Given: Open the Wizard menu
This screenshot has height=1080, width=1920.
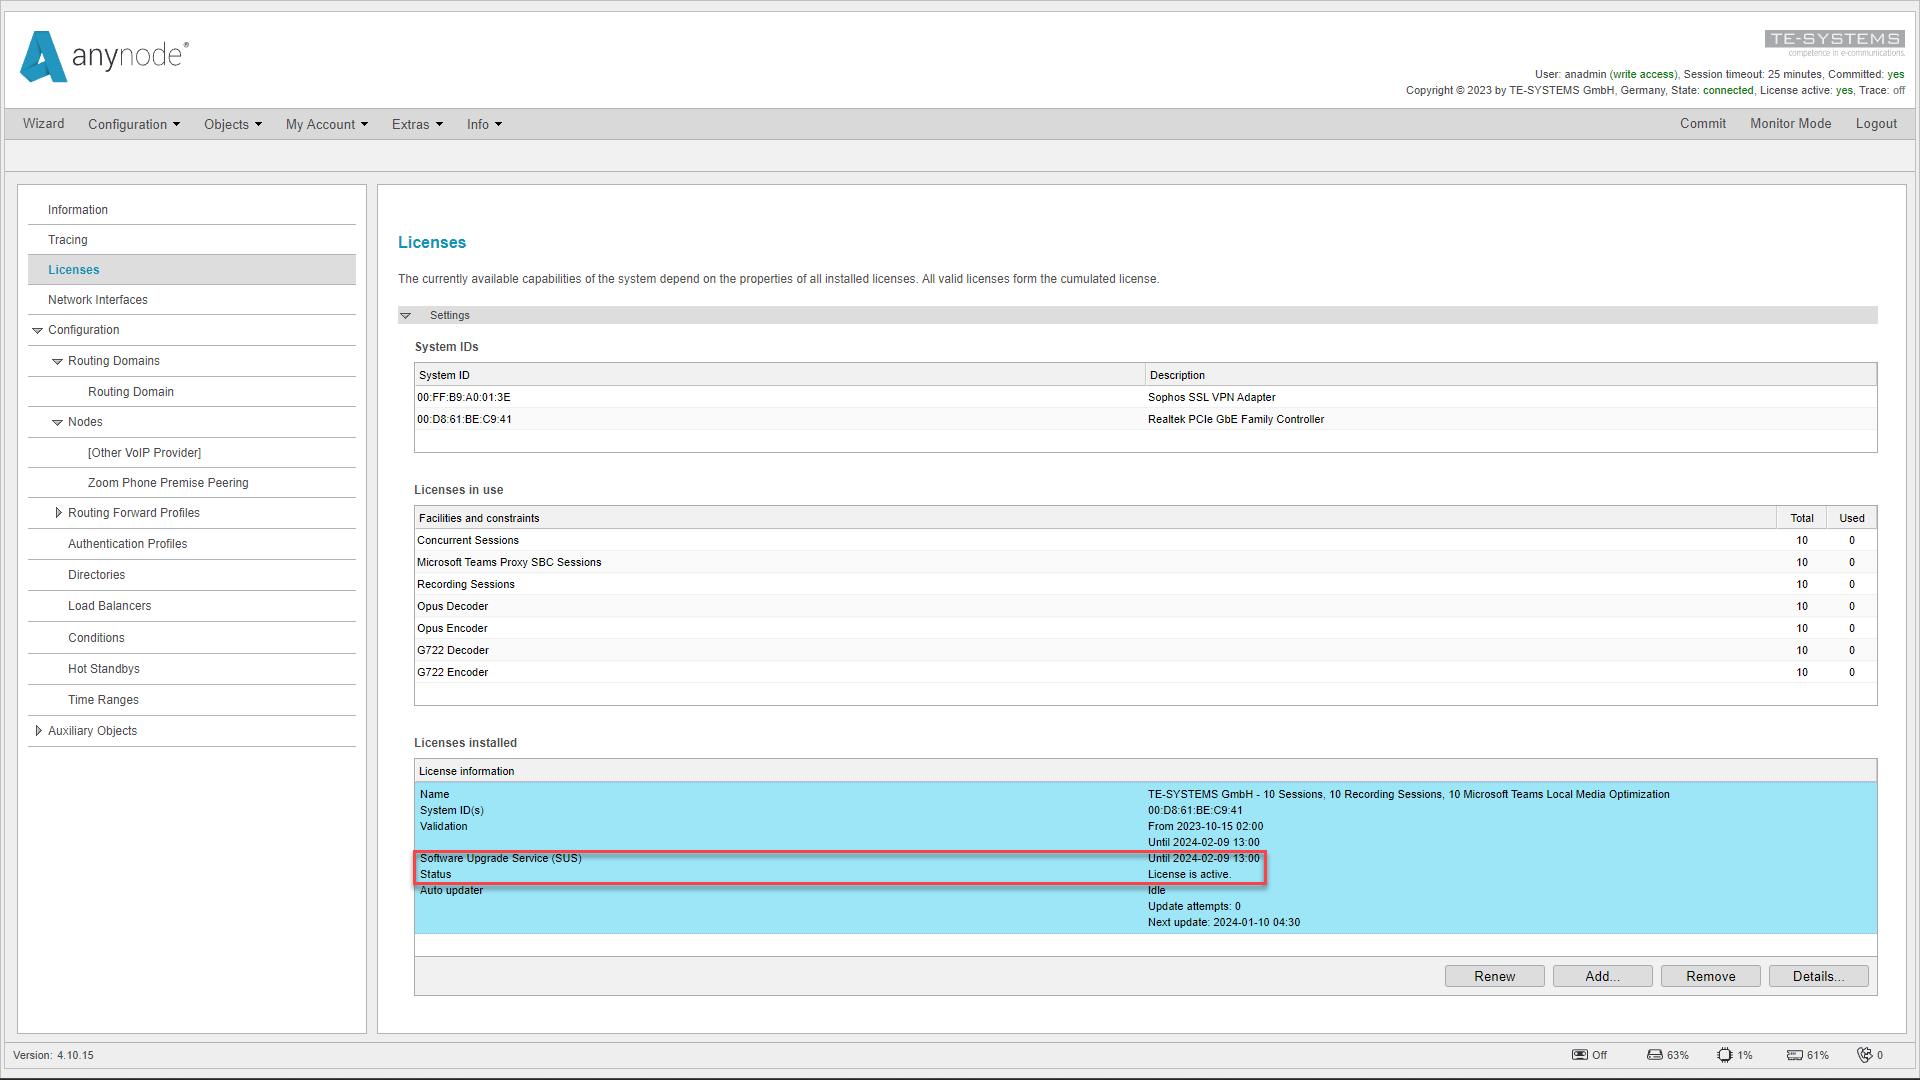Looking at the screenshot, I should [x=42, y=123].
